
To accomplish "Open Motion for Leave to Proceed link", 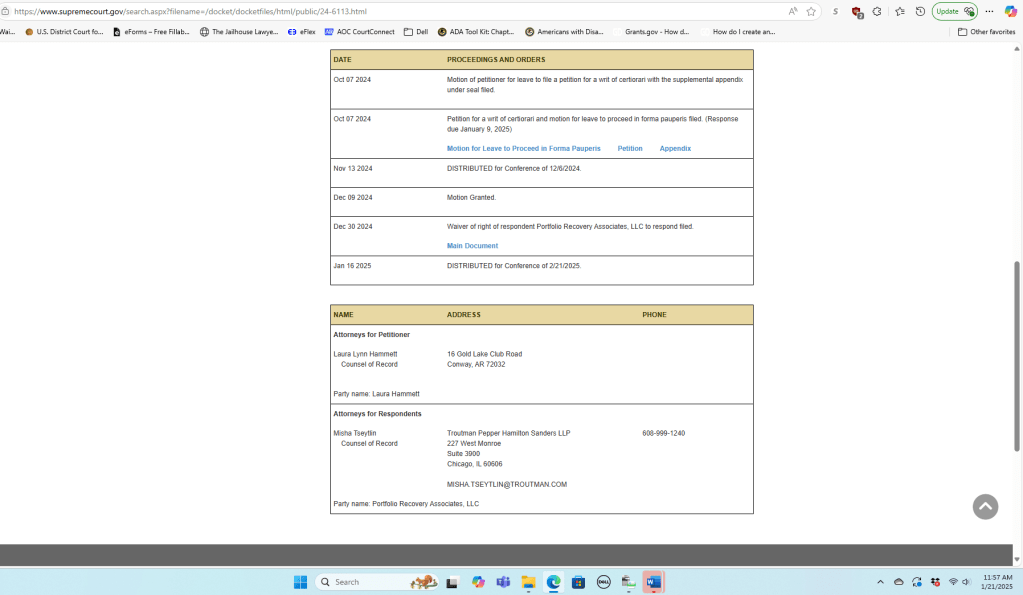I will [523, 148].
